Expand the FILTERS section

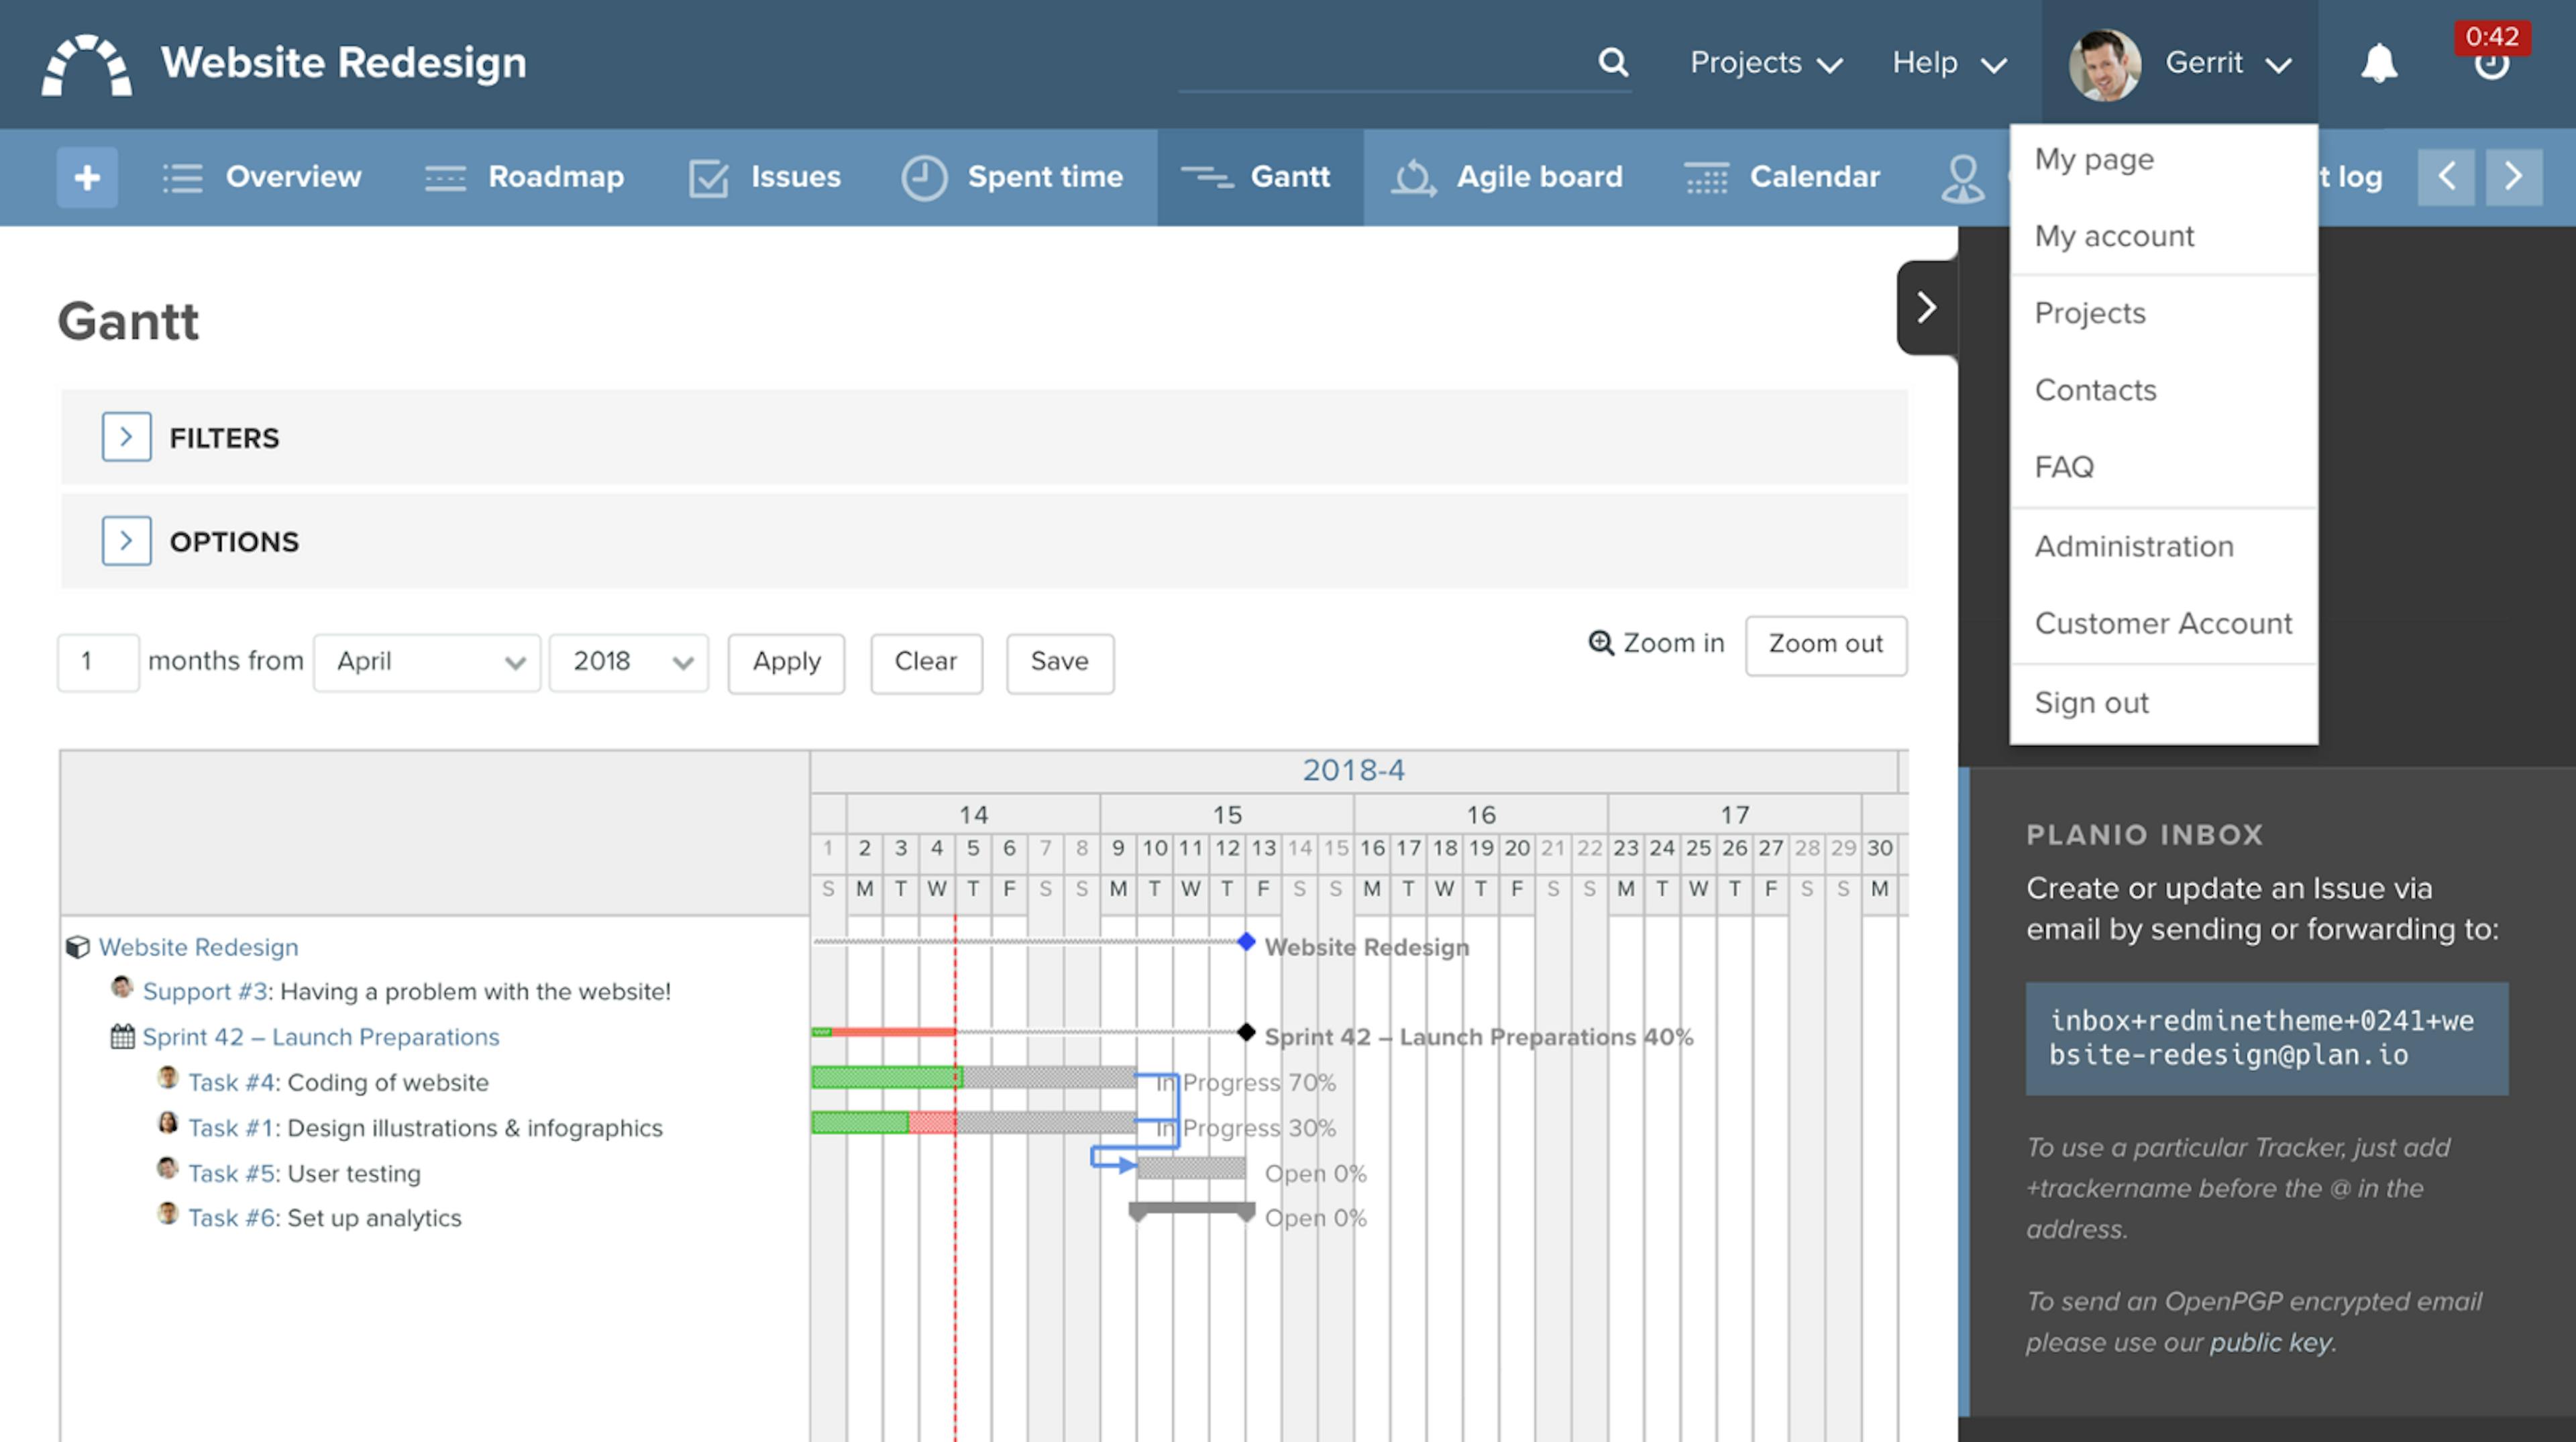coord(126,437)
